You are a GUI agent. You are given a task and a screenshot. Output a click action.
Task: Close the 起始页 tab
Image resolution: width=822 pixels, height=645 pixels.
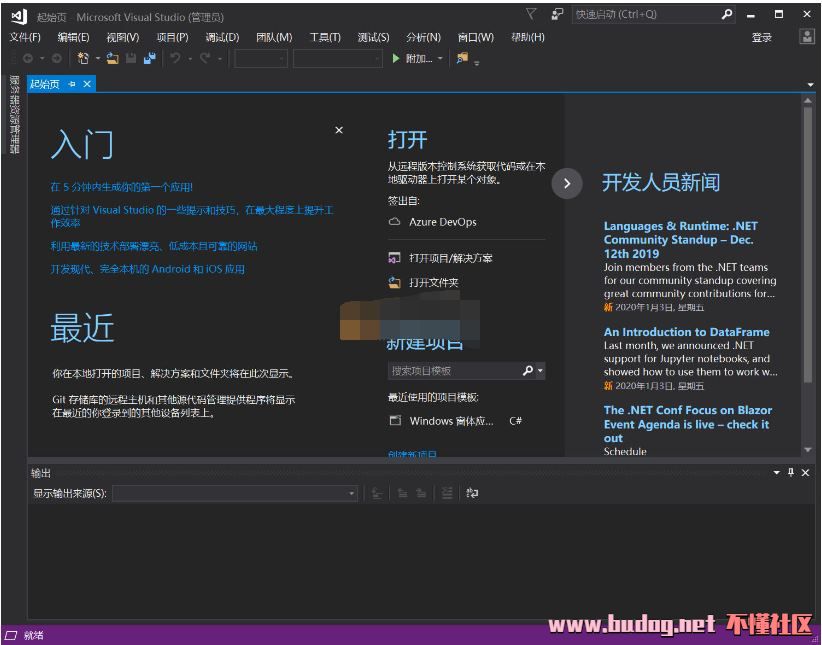click(87, 84)
